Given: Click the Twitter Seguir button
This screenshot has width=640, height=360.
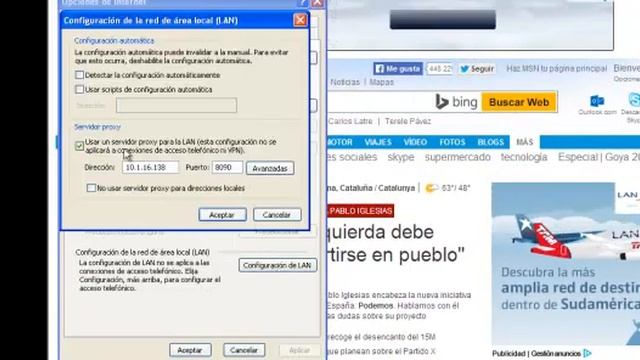Looking at the screenshot, I should pyautogui.click(x=477, y=69).
